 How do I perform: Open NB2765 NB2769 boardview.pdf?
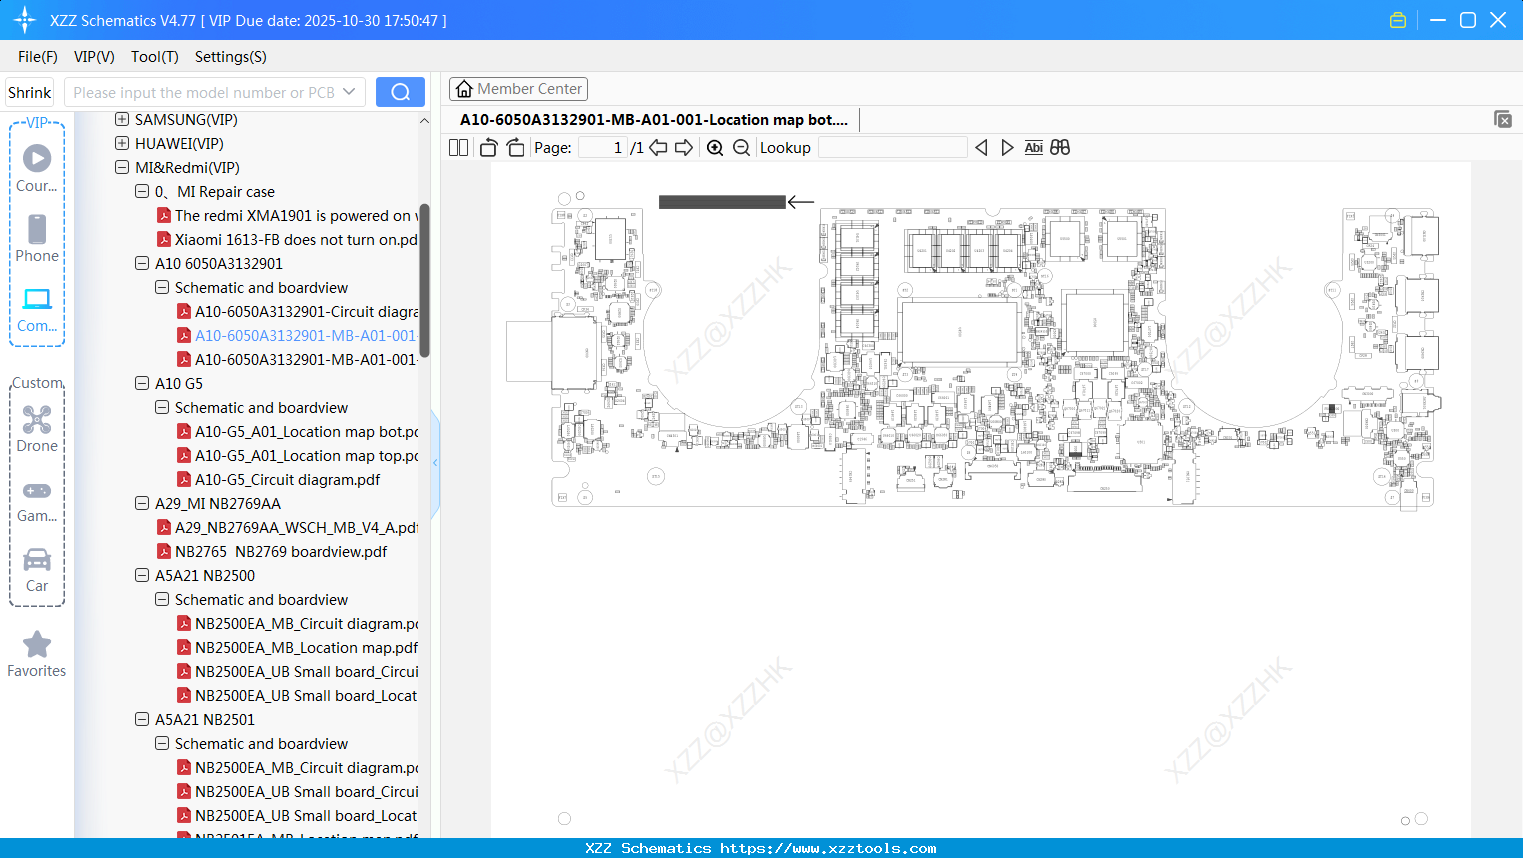point(272,552)
